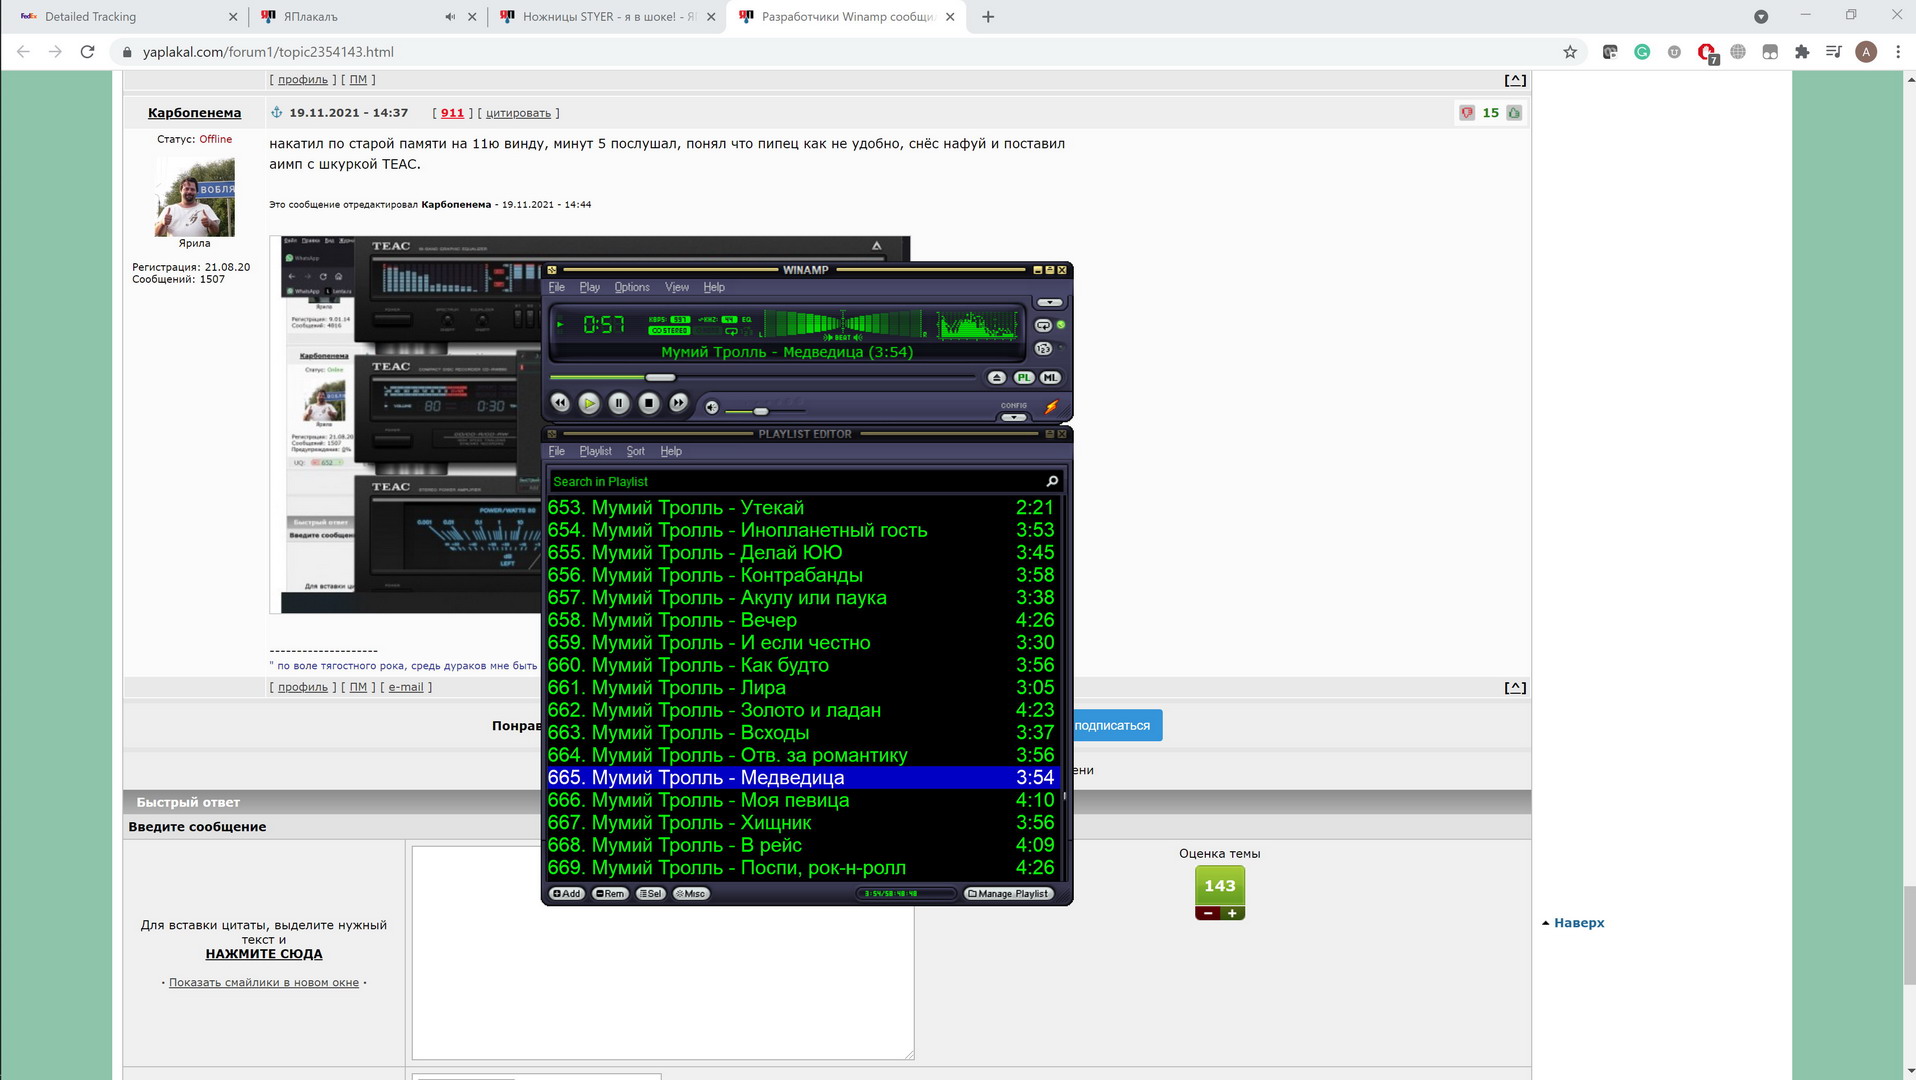Stop the Winamp playback
The image size is (1916, 1080).
[x=649, y=403]
